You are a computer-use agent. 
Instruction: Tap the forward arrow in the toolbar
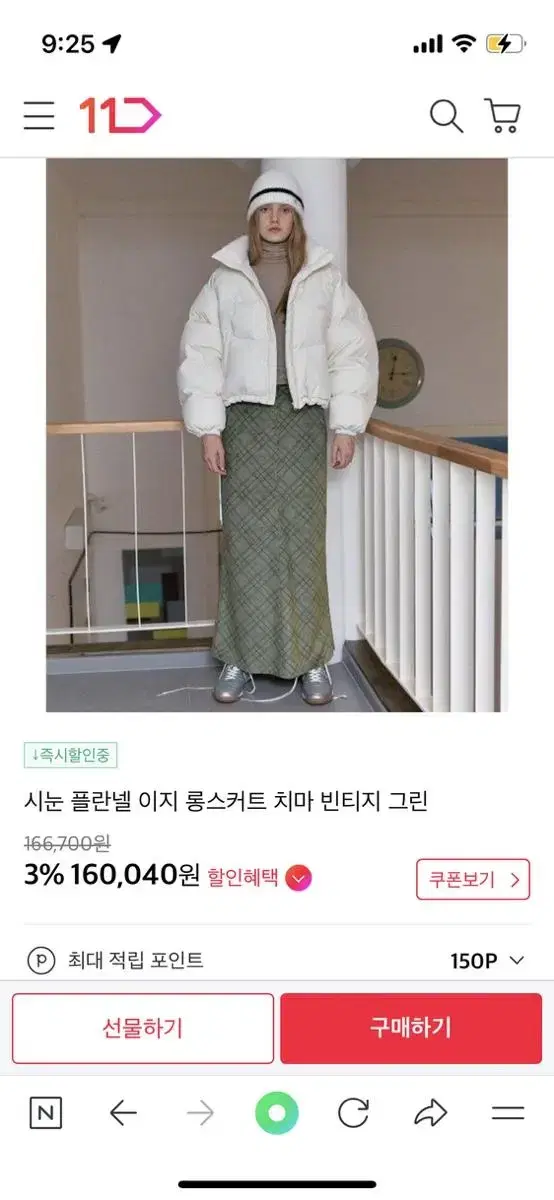(200, 1113)
